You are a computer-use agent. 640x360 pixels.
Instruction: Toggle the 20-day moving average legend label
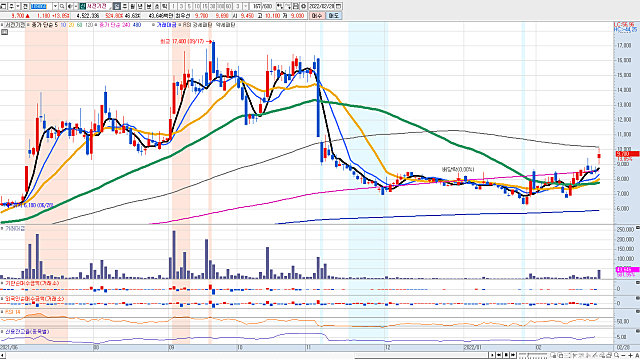pos(71,25)
